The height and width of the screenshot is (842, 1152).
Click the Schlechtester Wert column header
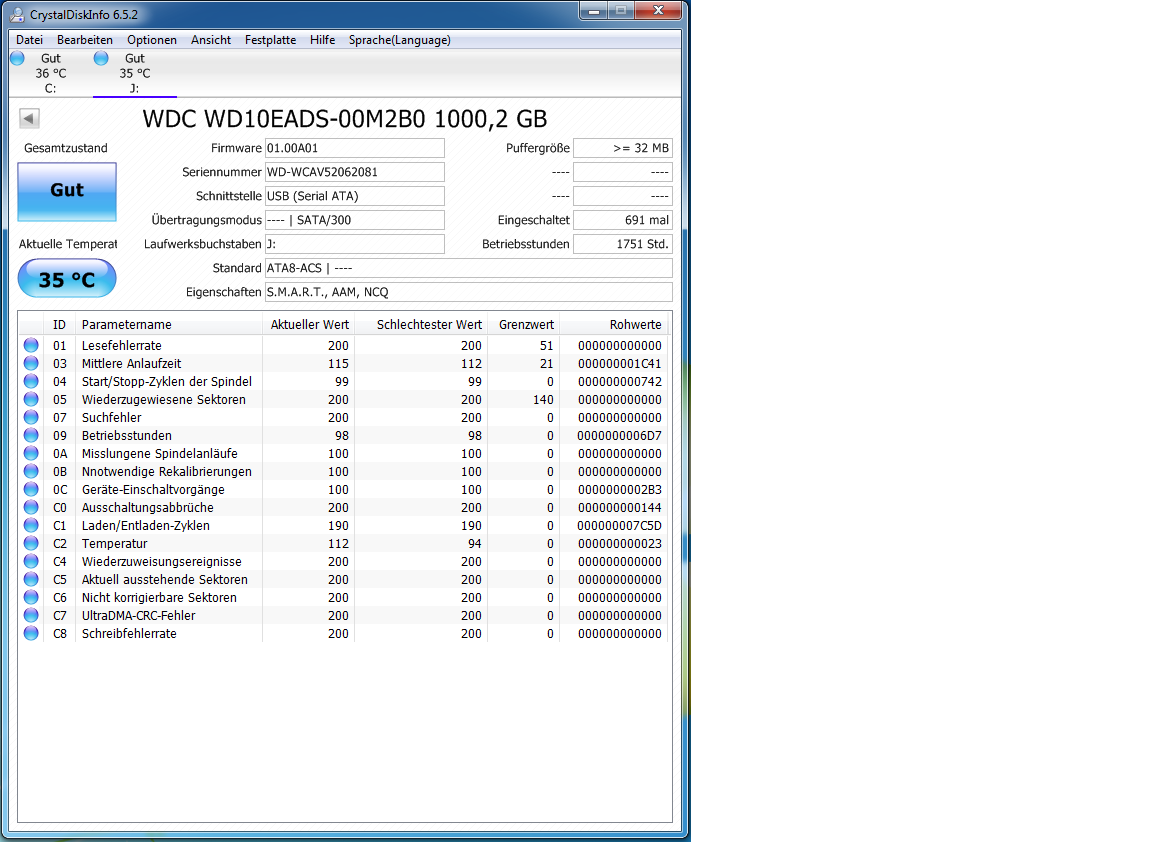pyautogui.click(x=420, y=325)
